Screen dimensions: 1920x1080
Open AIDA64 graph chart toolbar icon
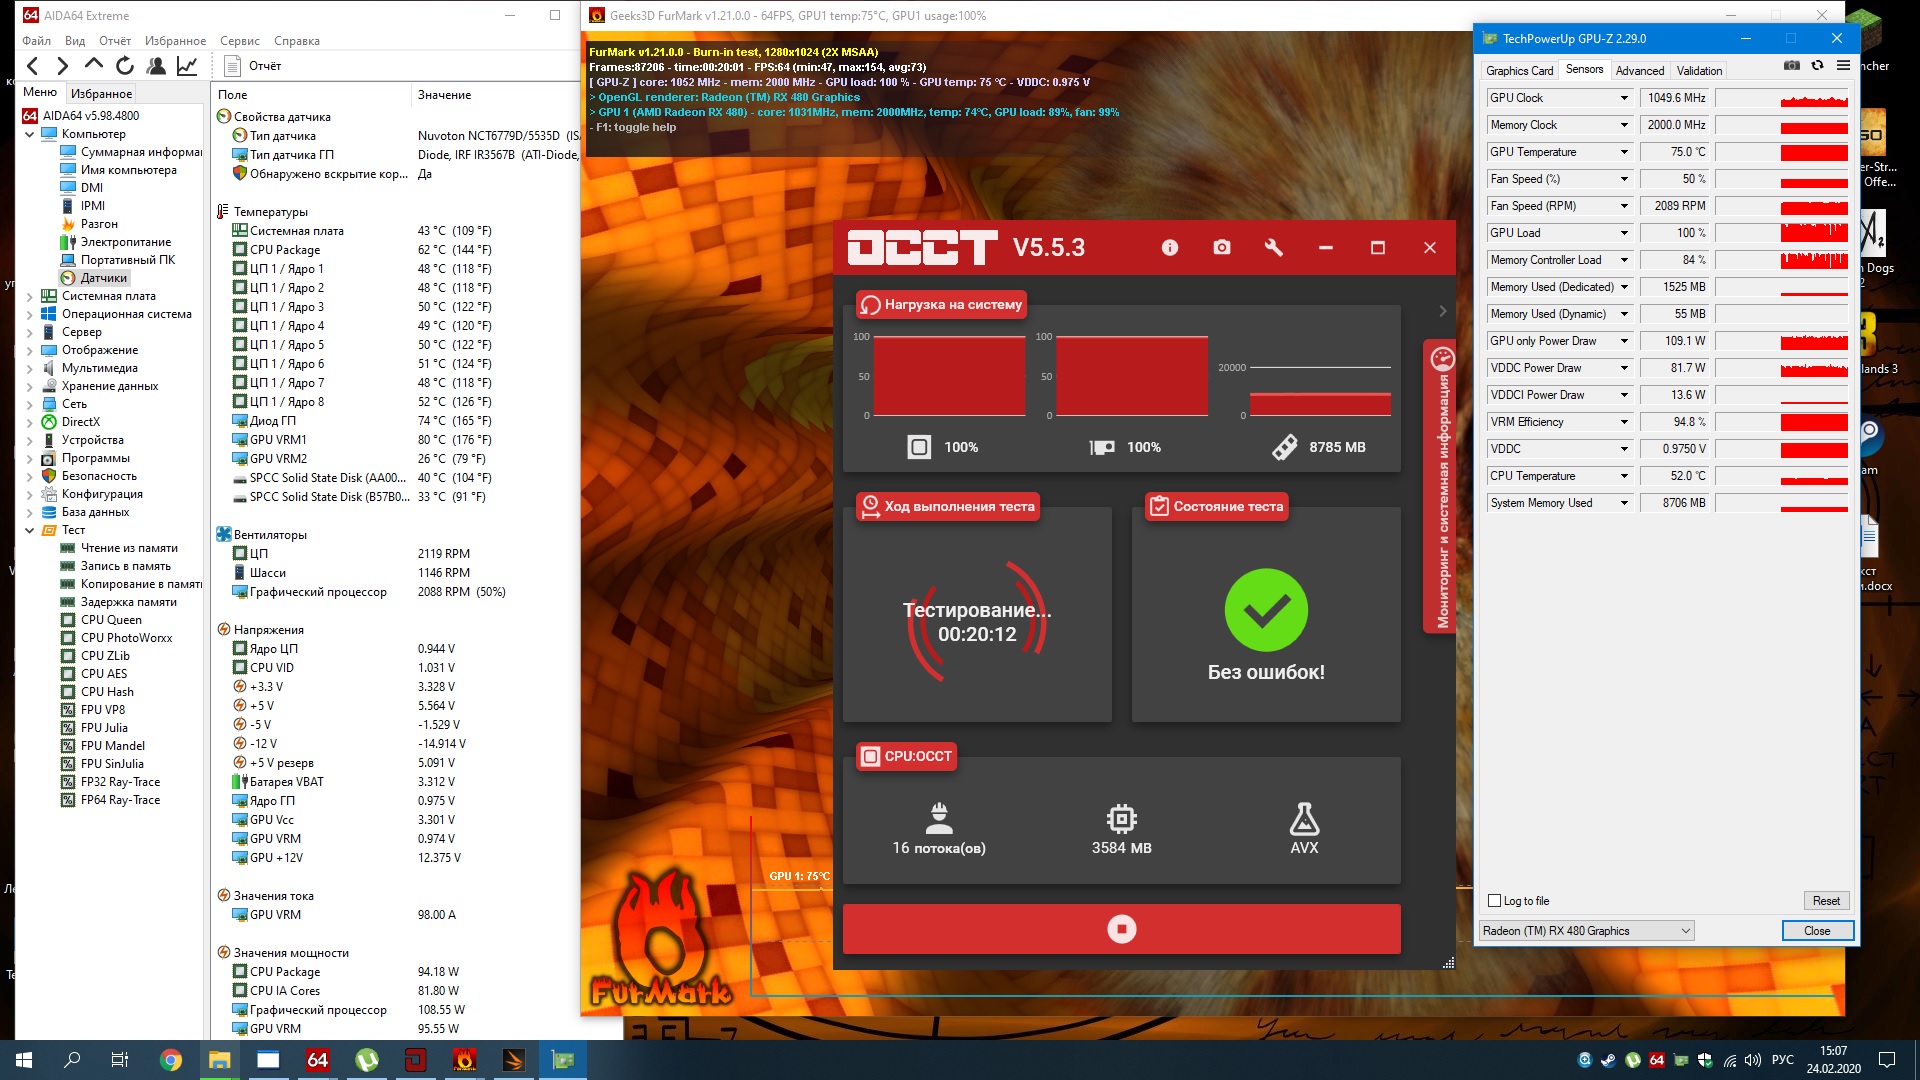pyautogui.click(x=187, y=66)
